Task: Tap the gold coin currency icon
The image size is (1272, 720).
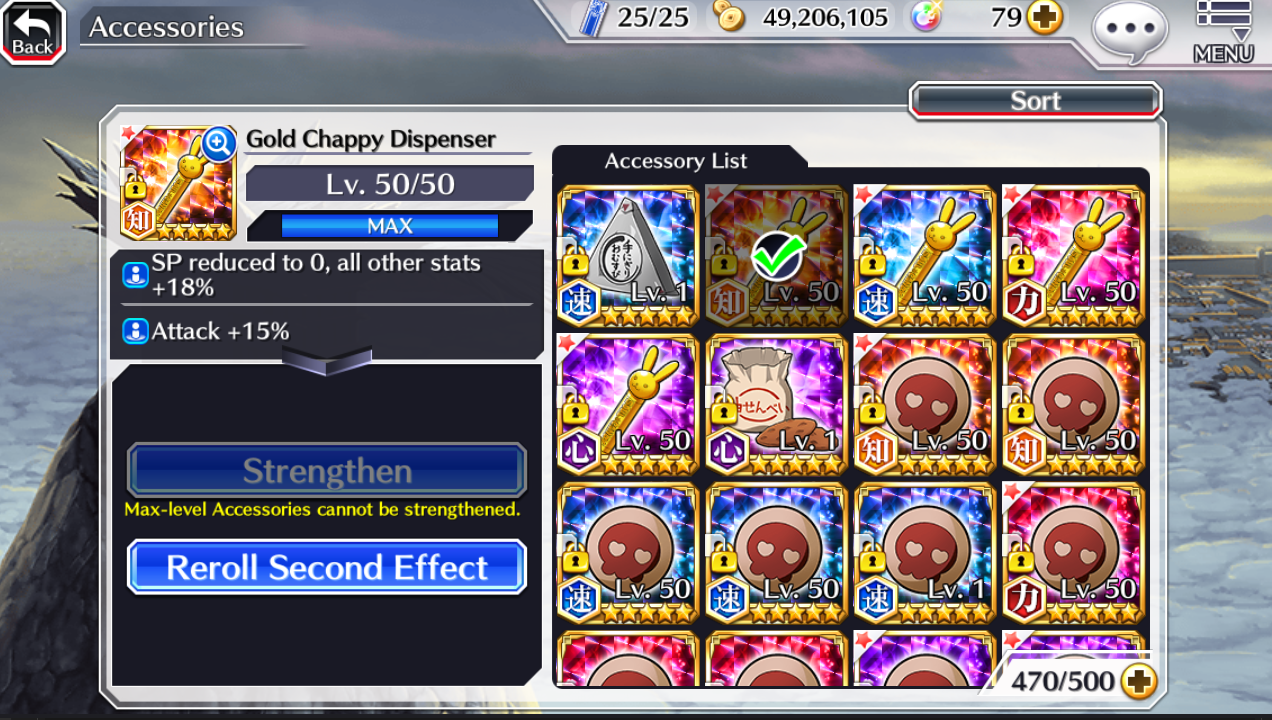Action: (x=729, y=16)
